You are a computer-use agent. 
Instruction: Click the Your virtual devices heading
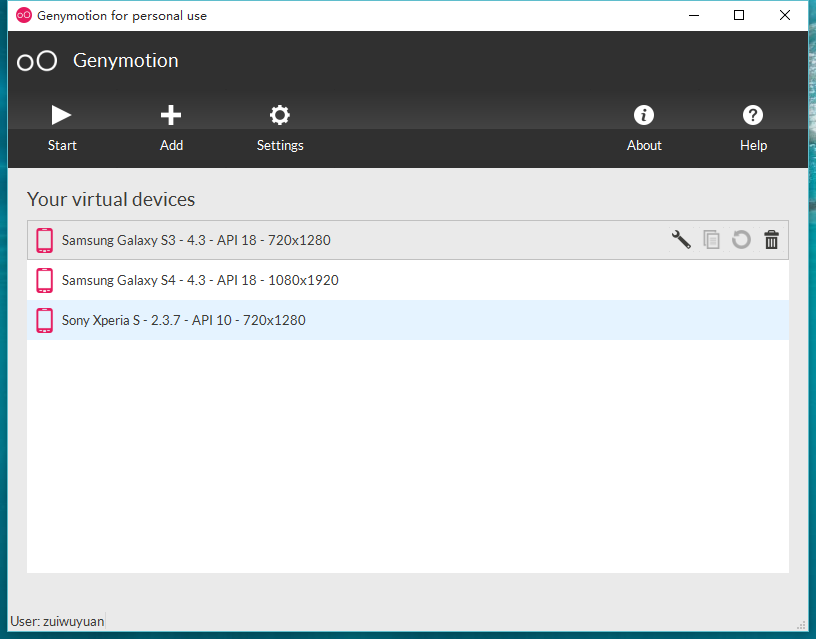click(x=111, y=199)
